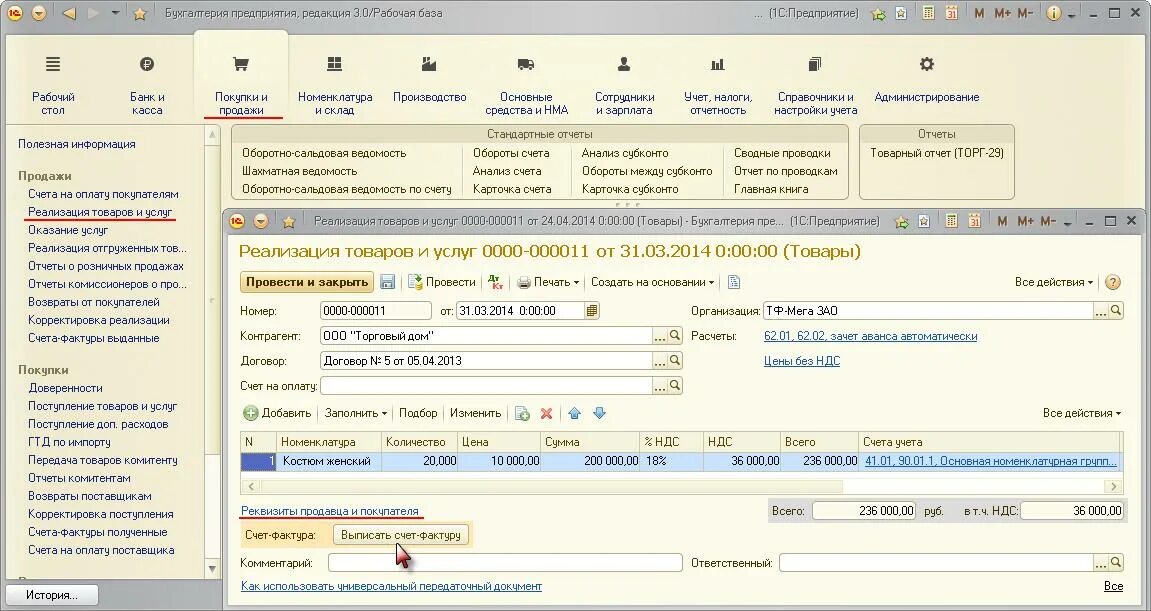Screen dimensions: 1151x611
Task: Click the save diskette icon in document toolbar
Action: 388,282
